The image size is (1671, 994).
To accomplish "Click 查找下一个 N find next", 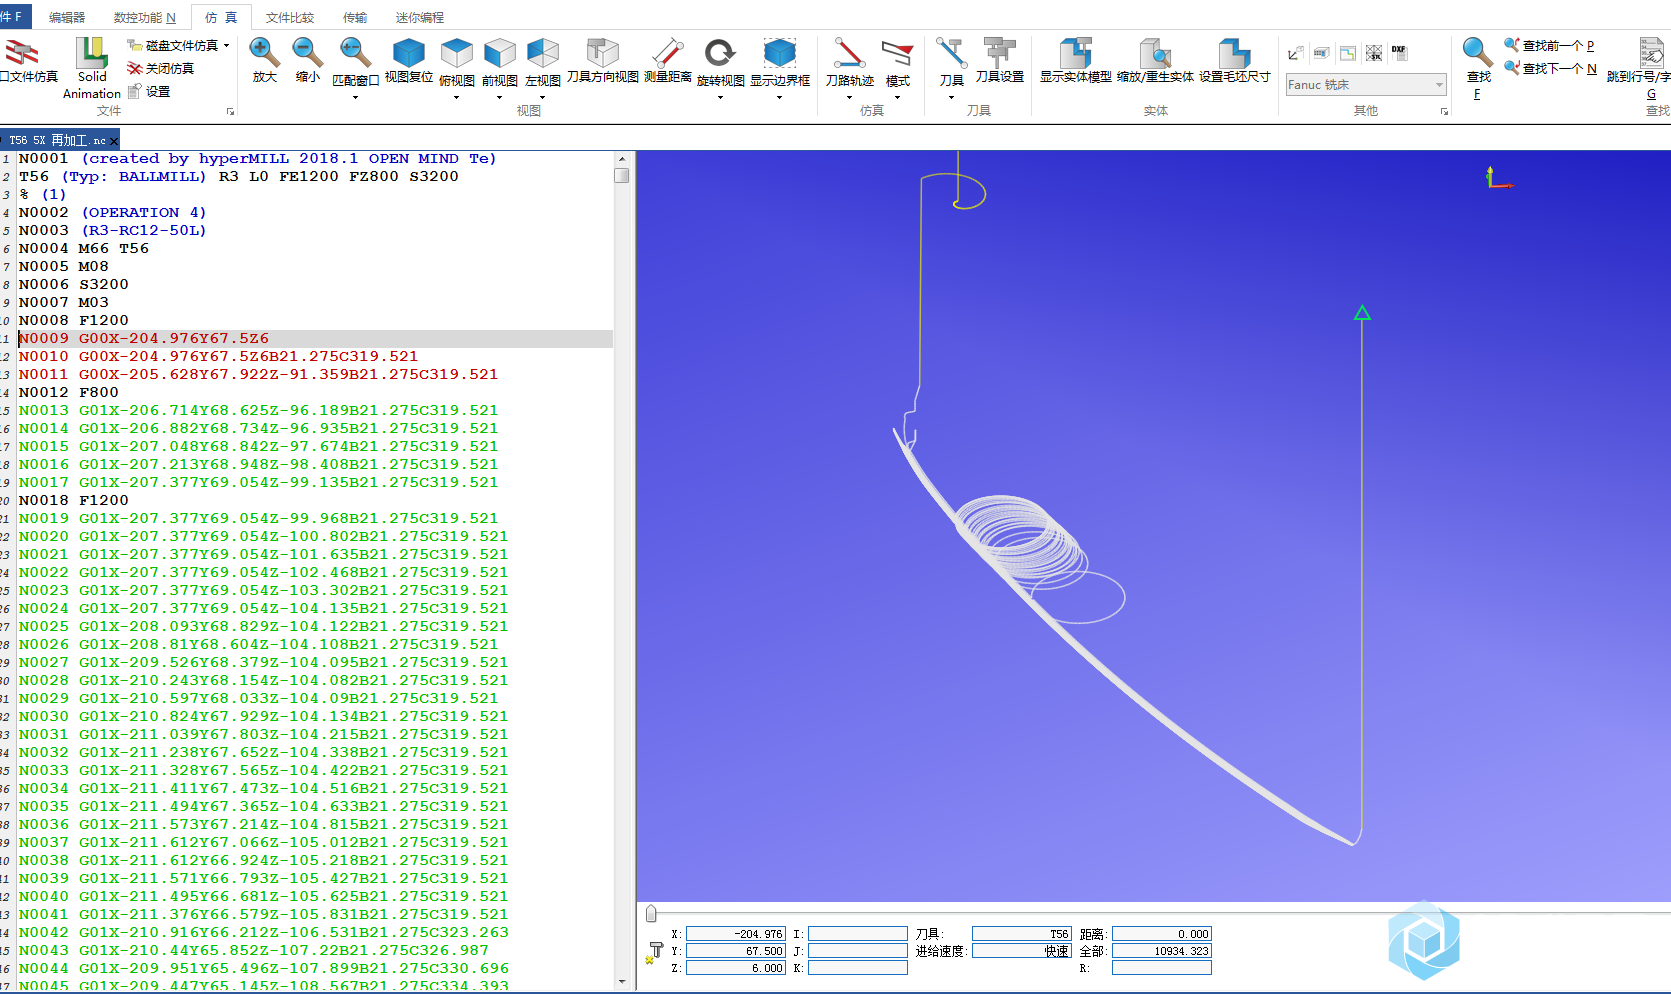I will (x=1551, y=69).
